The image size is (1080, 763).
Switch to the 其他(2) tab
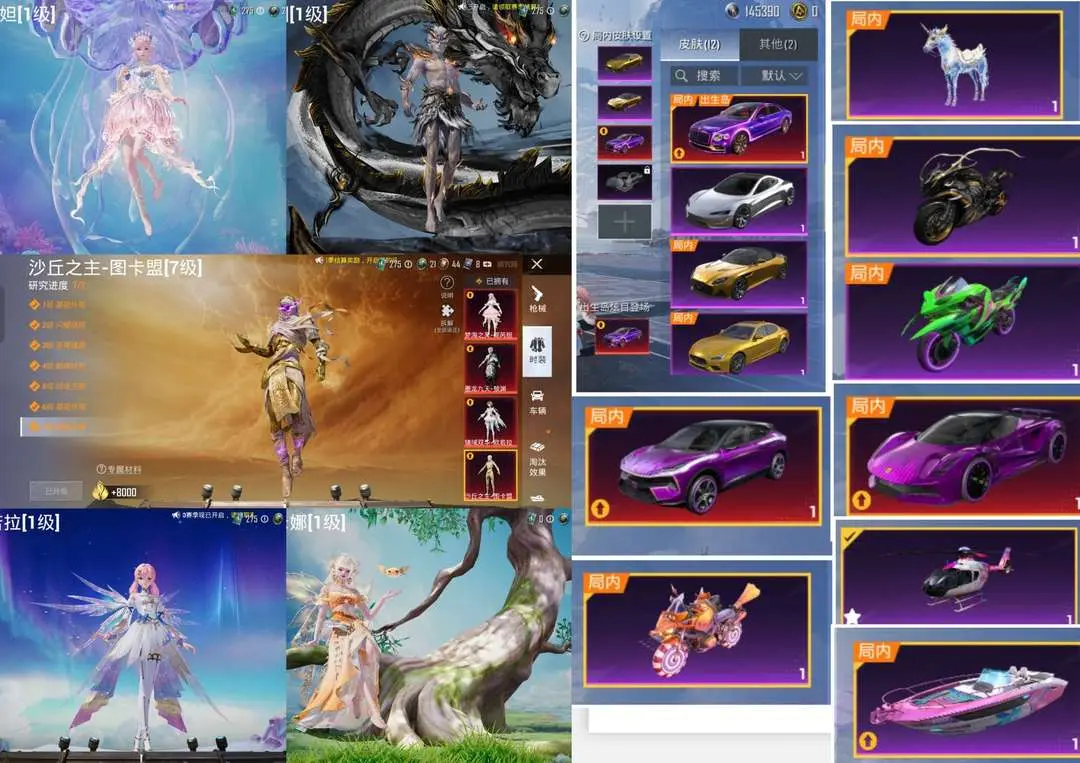click(x=778, y=45)
